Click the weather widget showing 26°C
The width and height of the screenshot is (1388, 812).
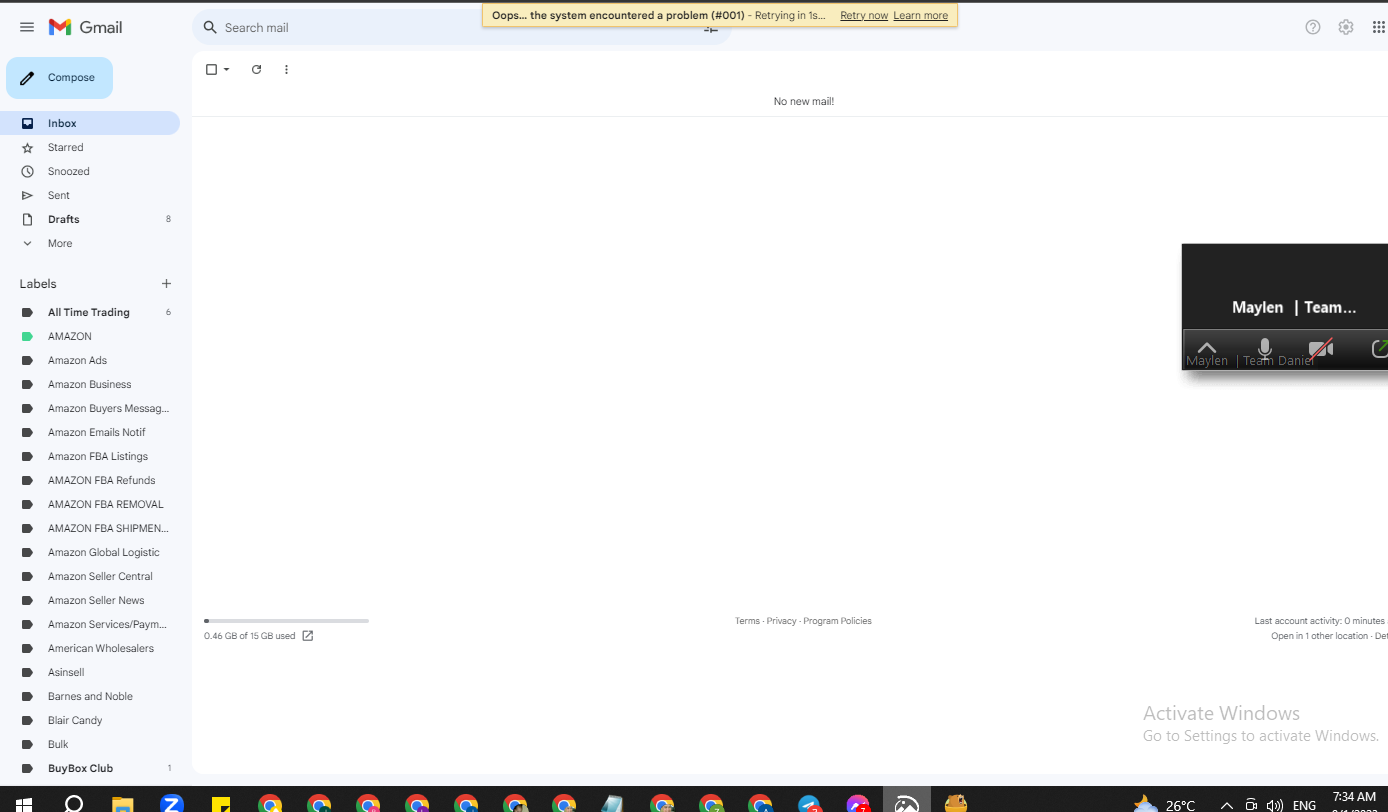[1164, 803]
